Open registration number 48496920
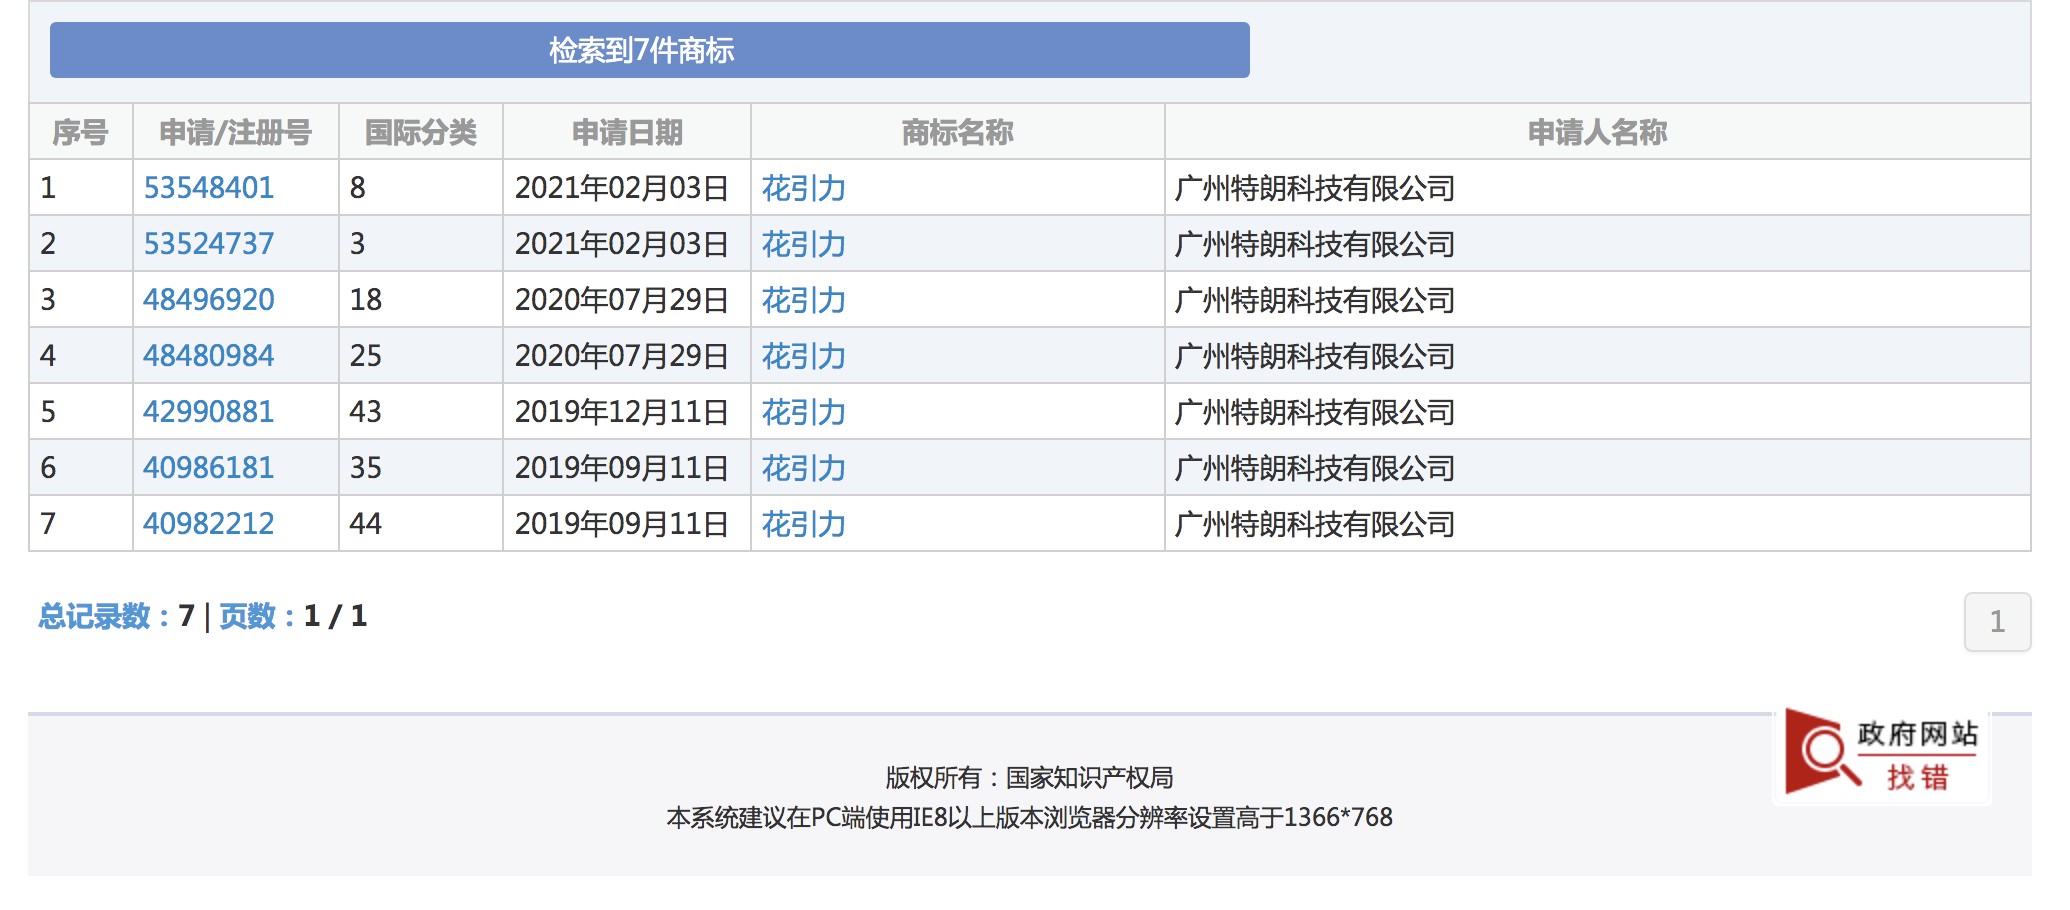This screenshot has width=2070, height=910. coord(208,300)
